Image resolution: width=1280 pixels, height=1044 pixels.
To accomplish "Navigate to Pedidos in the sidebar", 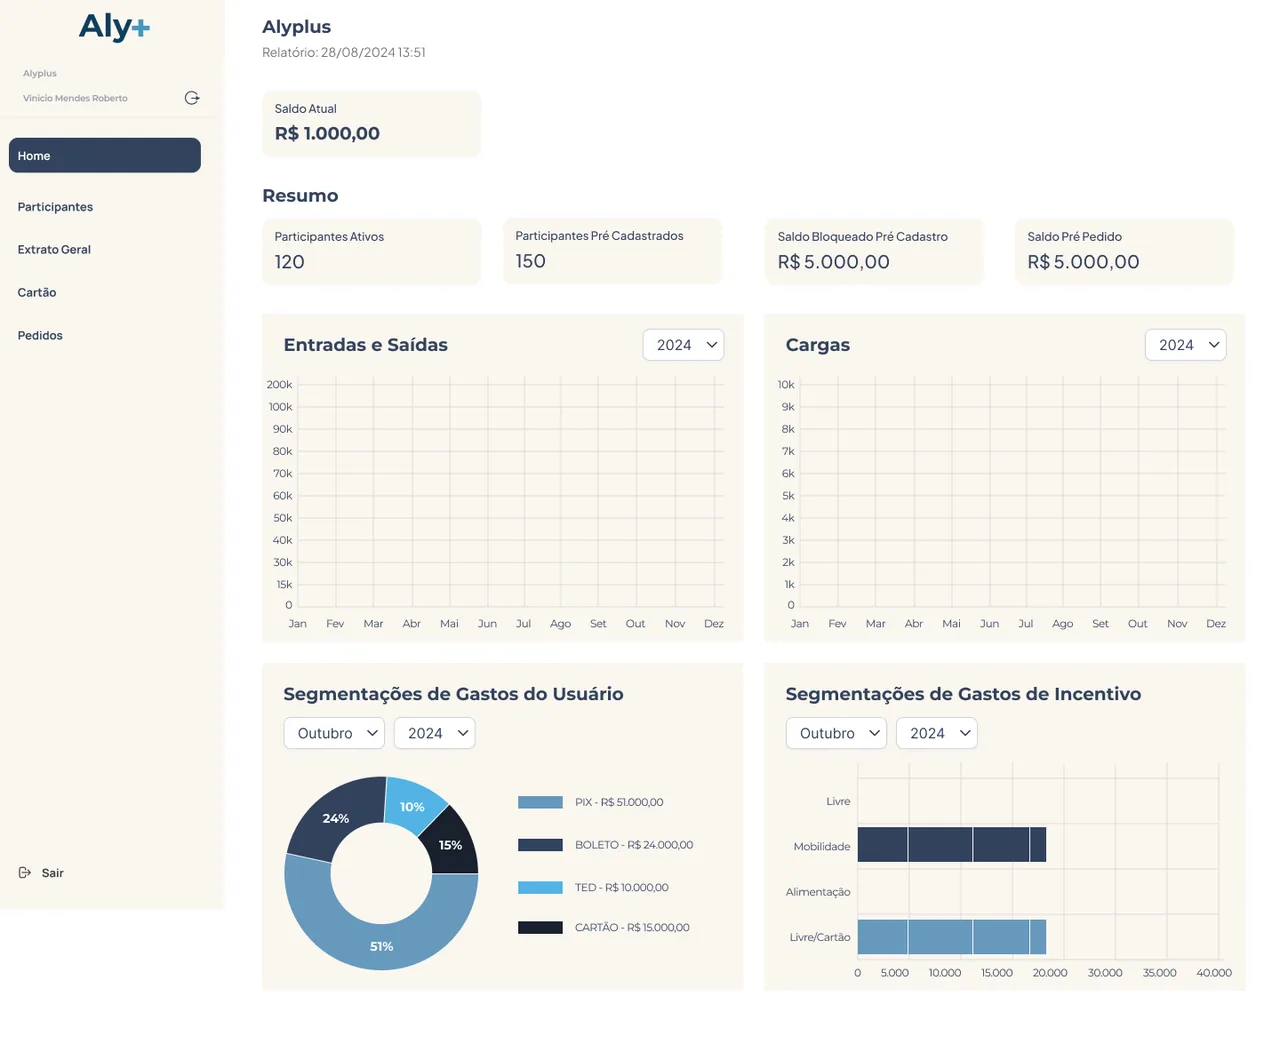I will point(40,336).
